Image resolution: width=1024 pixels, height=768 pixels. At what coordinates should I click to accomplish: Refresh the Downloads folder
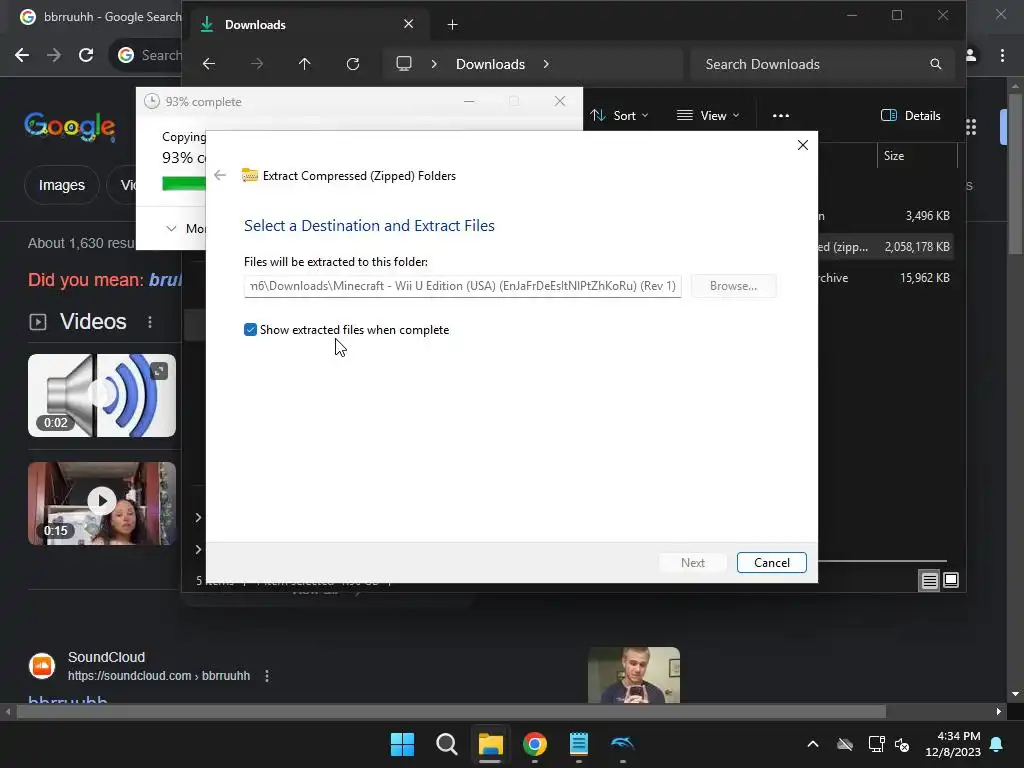(x=353, y=64)
